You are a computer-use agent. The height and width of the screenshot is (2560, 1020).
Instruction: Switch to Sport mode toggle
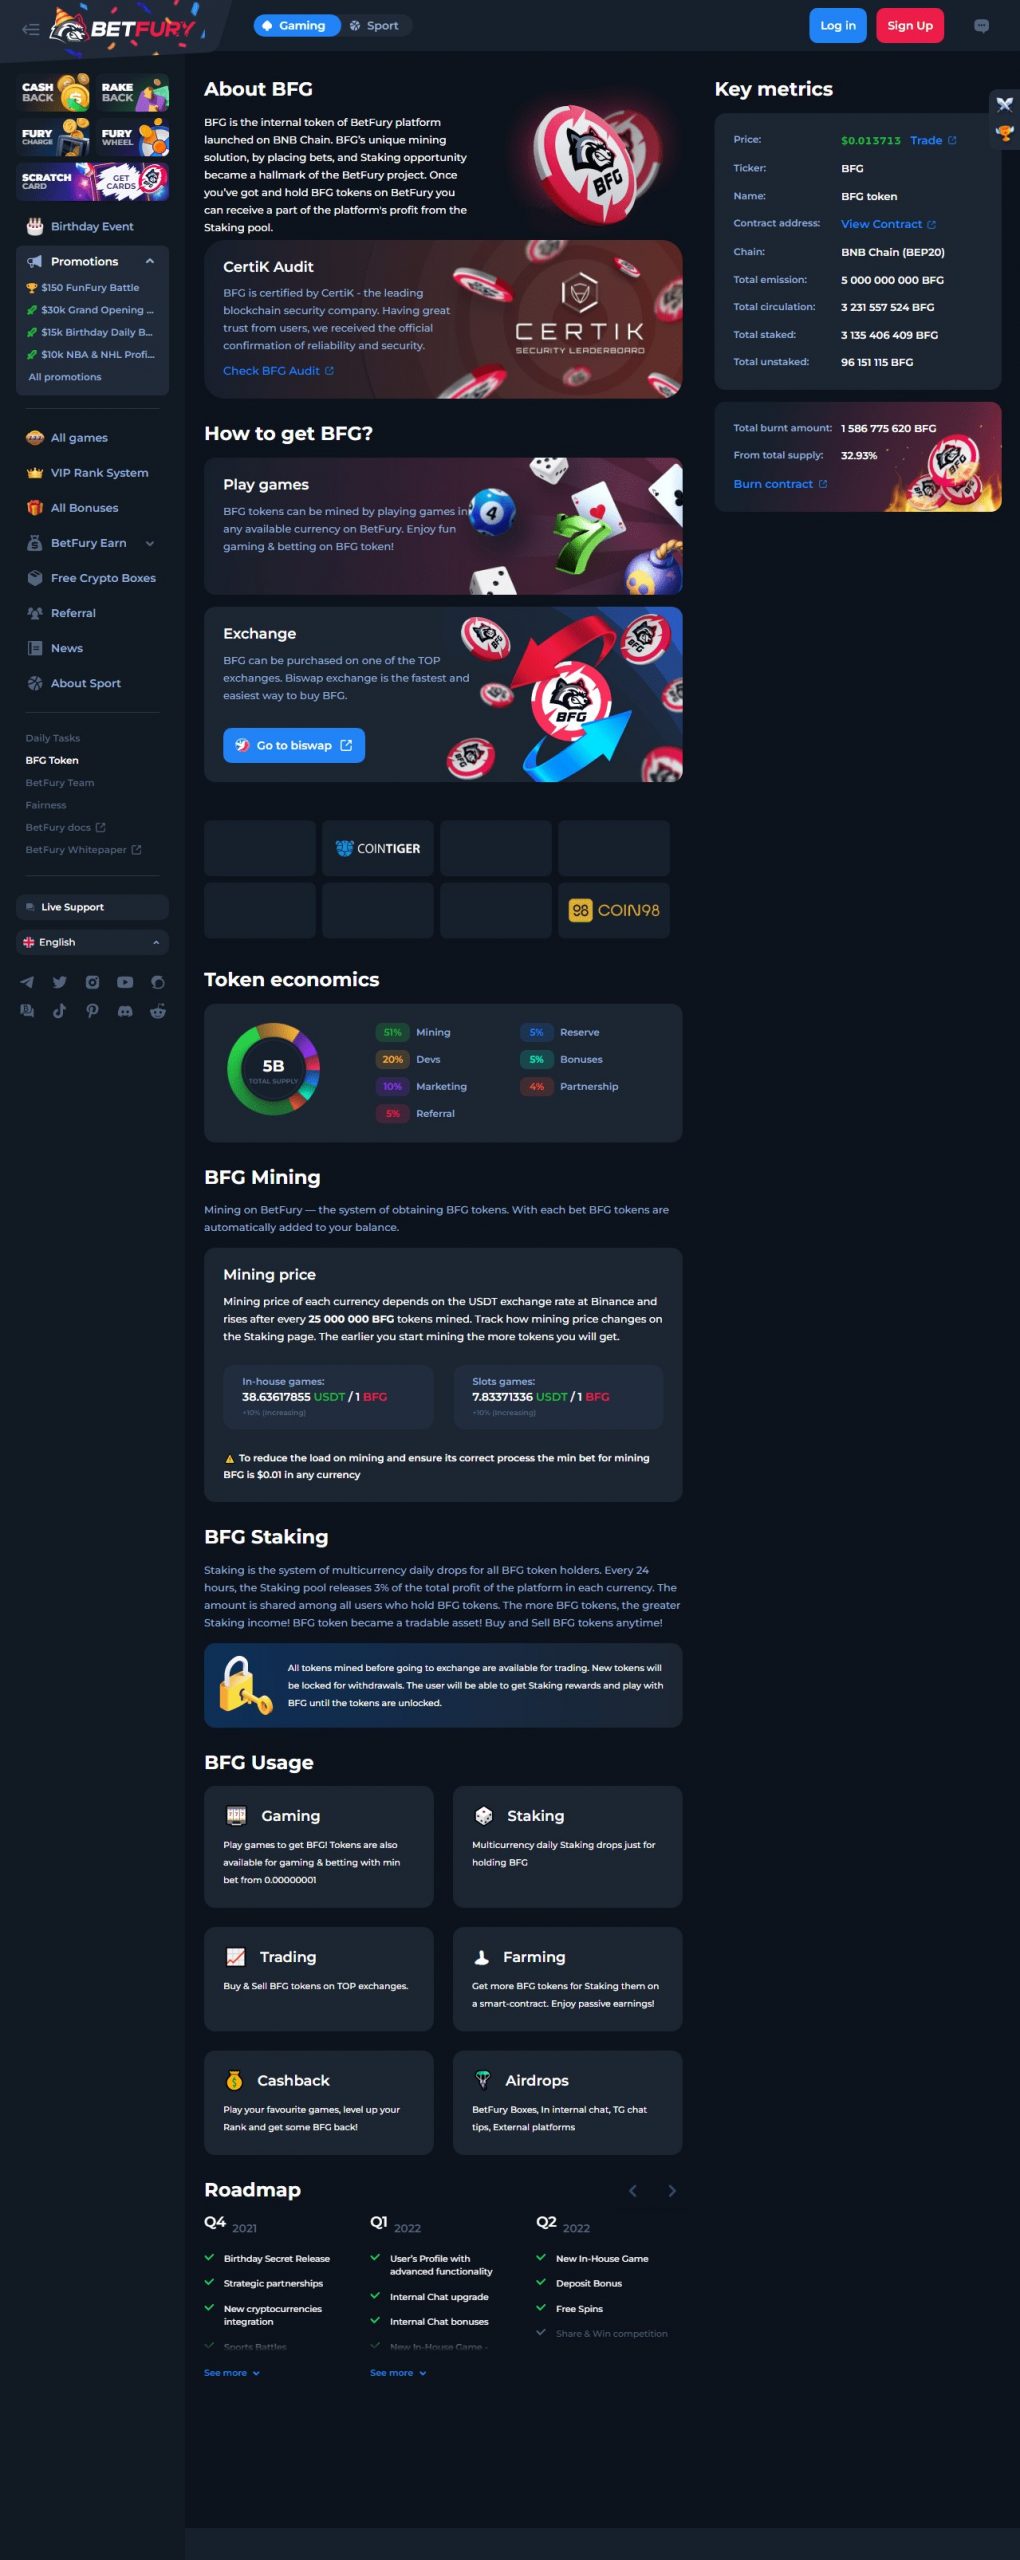tap(374, 26)
